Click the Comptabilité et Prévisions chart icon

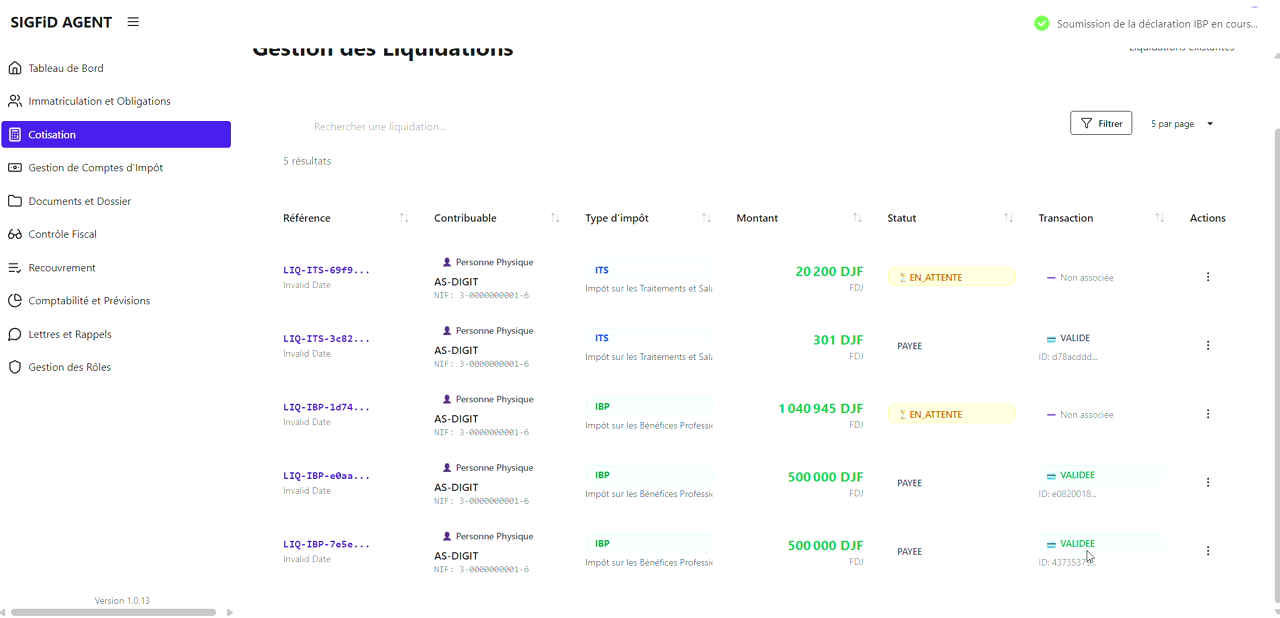[15, 301]
